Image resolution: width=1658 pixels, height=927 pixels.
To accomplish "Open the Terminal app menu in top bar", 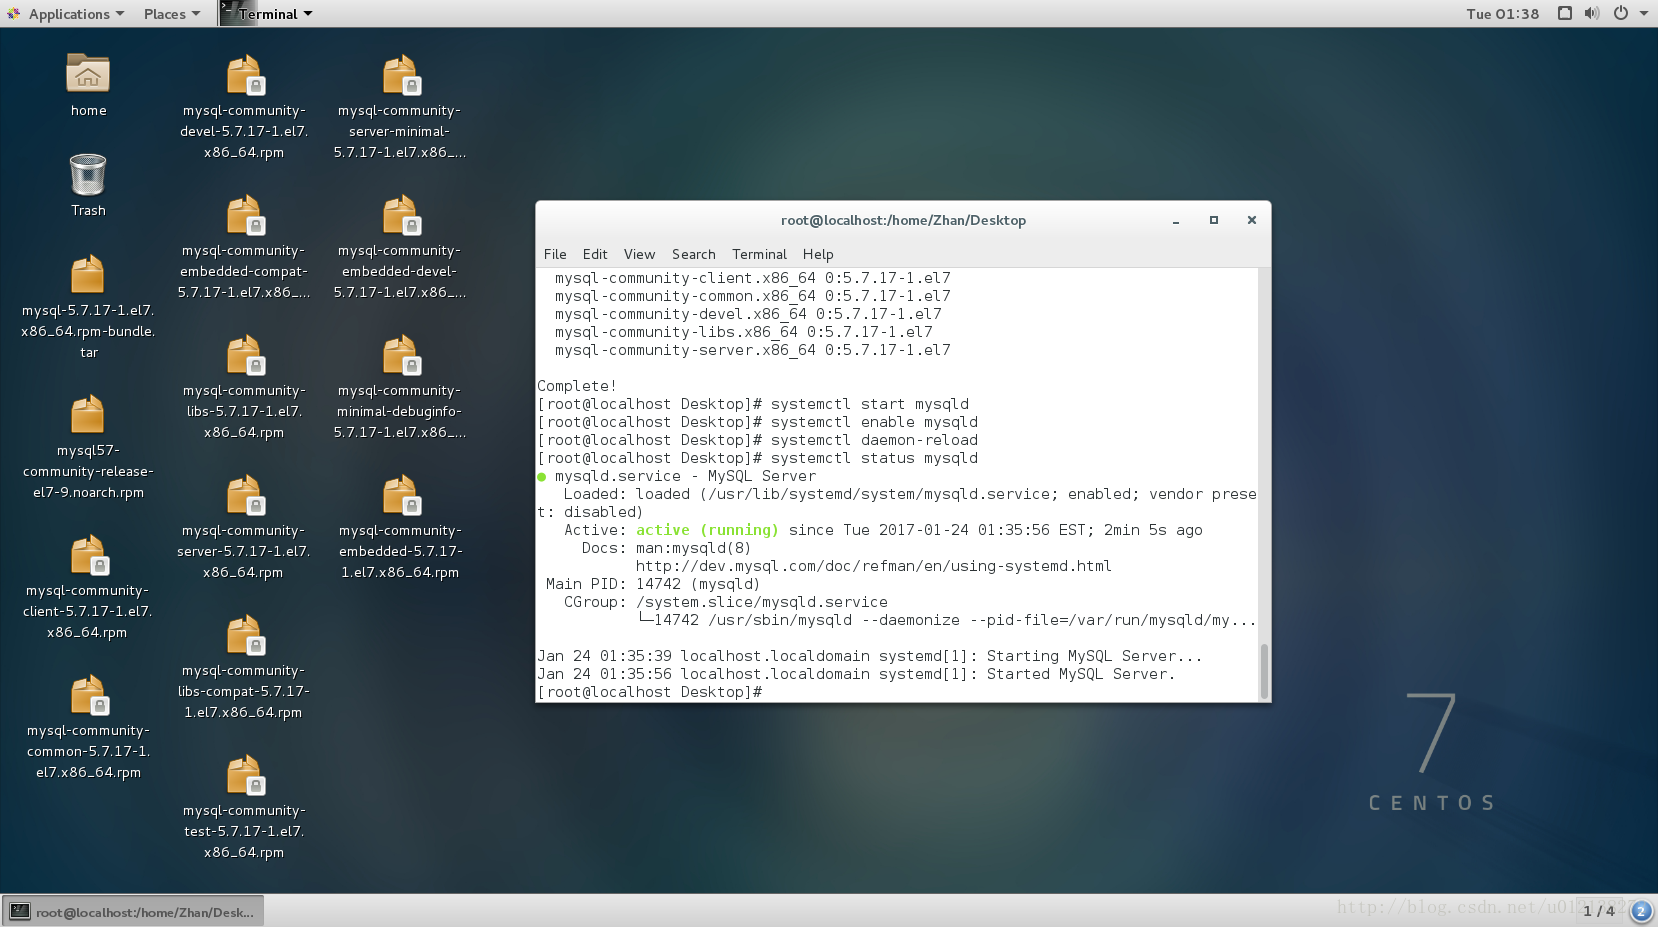I will pyautogui.click(x=267, y=14).
